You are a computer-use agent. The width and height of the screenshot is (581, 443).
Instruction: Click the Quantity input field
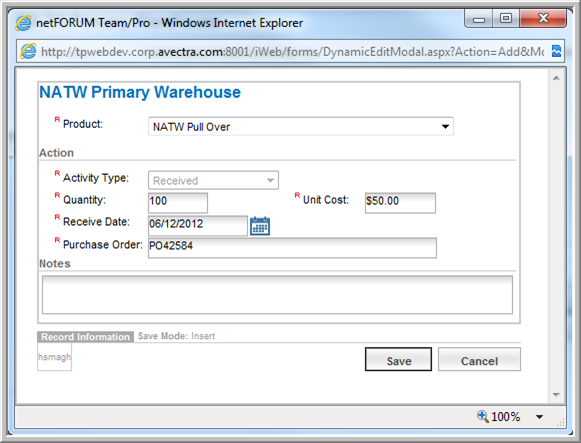pyautogui.click(x=178, y=203)
